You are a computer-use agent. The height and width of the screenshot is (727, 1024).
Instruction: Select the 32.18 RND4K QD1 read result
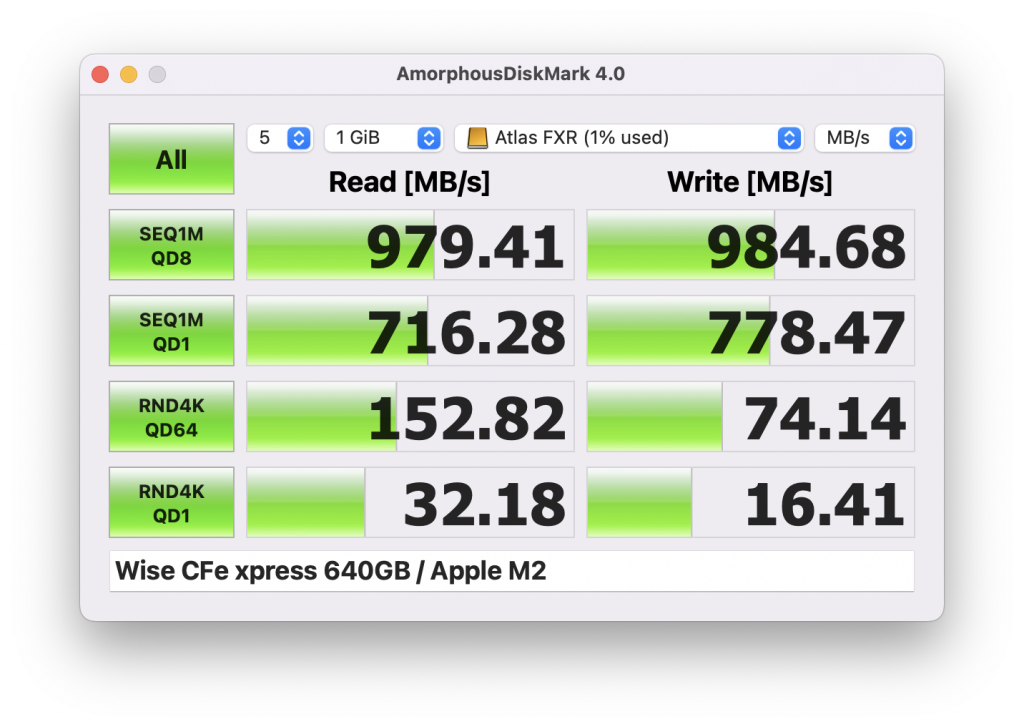[x=410, y=502]
